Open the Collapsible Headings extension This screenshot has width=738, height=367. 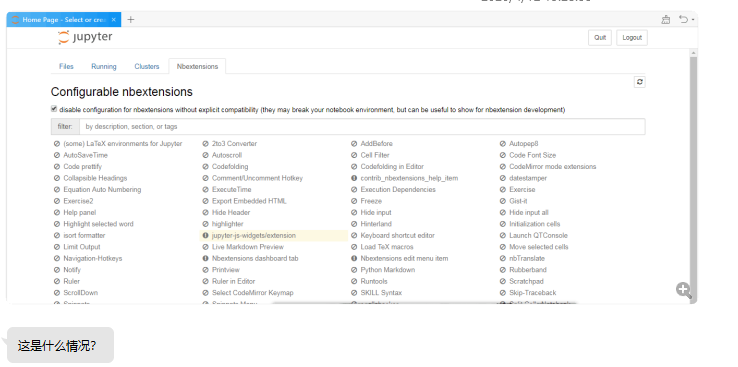[x=95, y=178]
